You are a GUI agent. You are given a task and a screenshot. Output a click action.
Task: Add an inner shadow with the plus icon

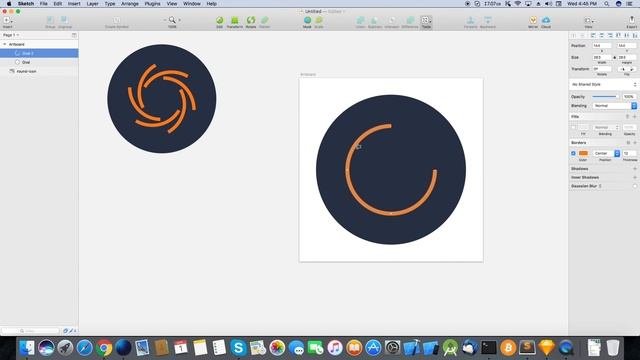pos(635,178)
